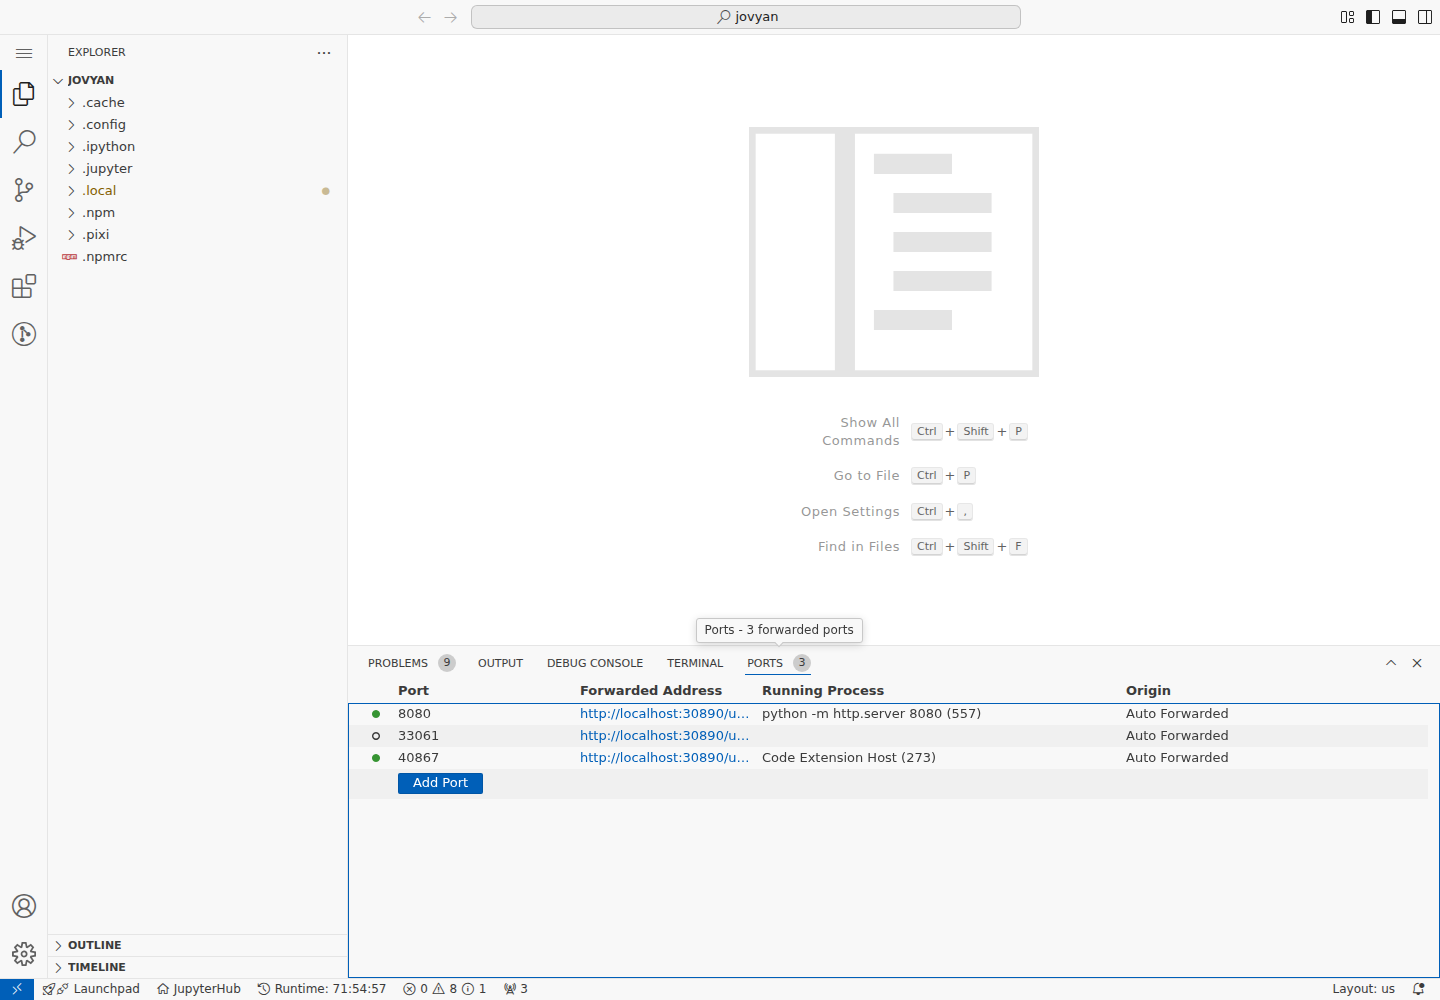Open the Explorer view in activity bar
1440x1000 pixels.
pos(24,94)
